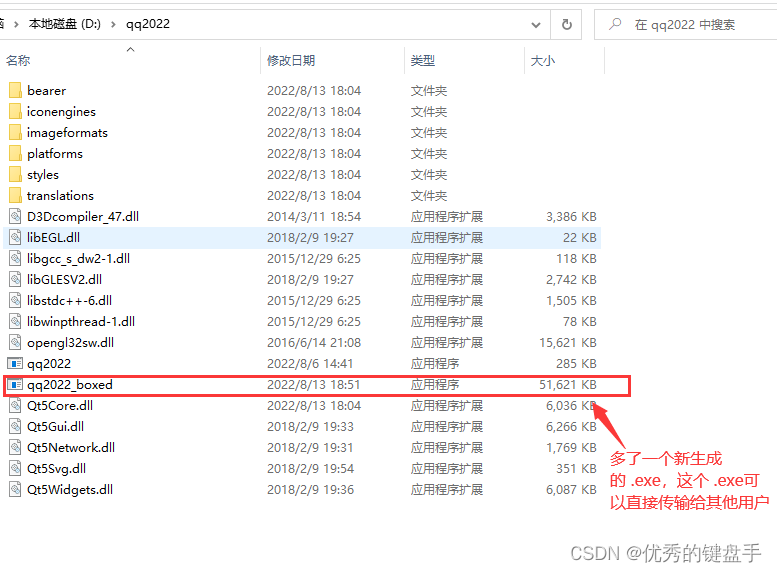Screen dimensions: 777x572
Task: Select file name D3Dcompiler_47.dll
Action: coord(83,217)
